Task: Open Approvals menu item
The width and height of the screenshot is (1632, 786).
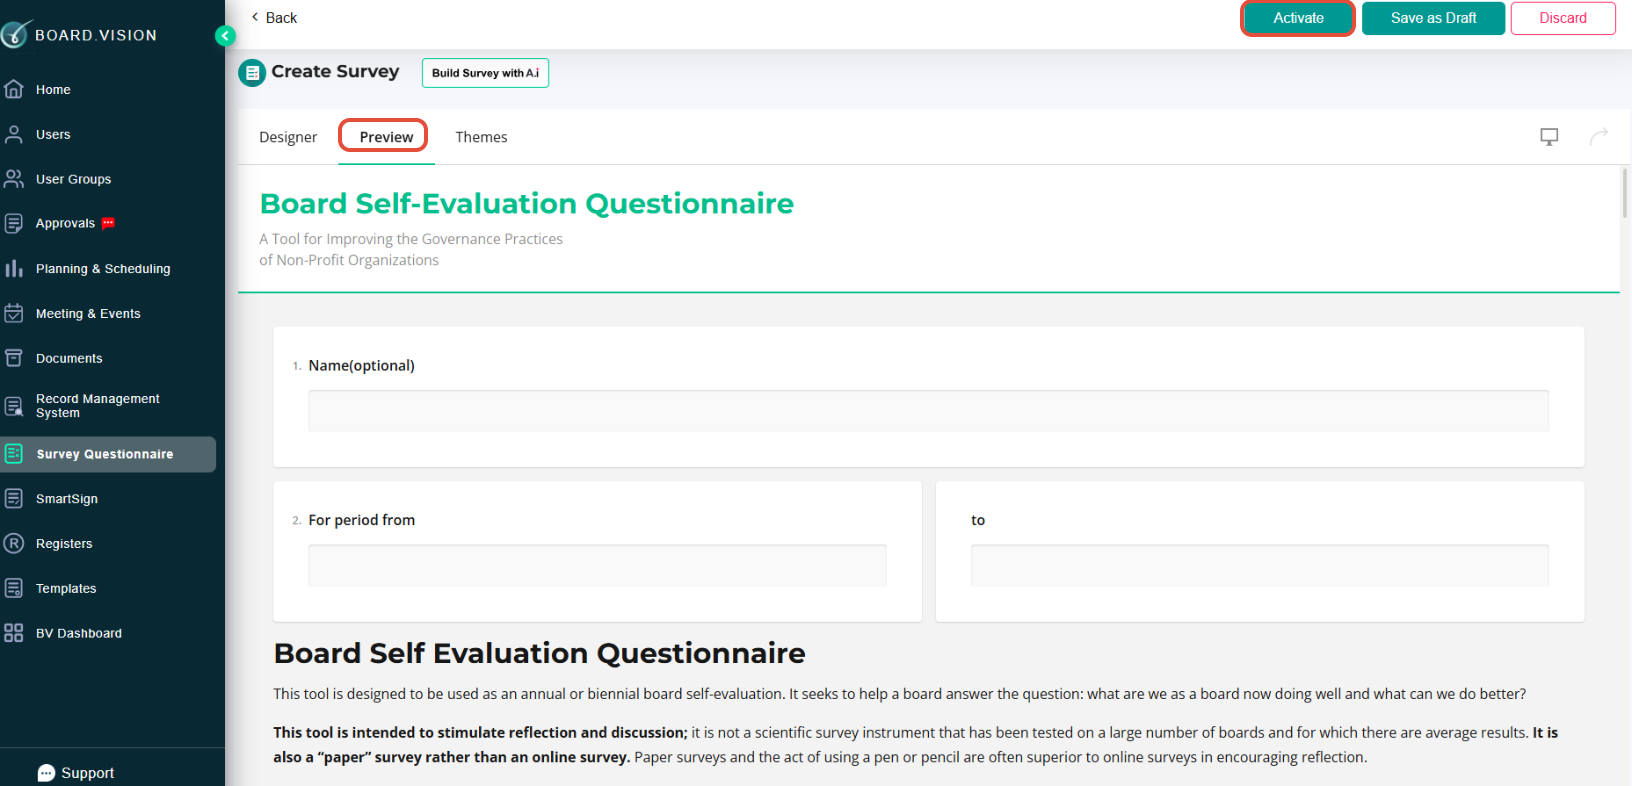Action: (65, 223)
